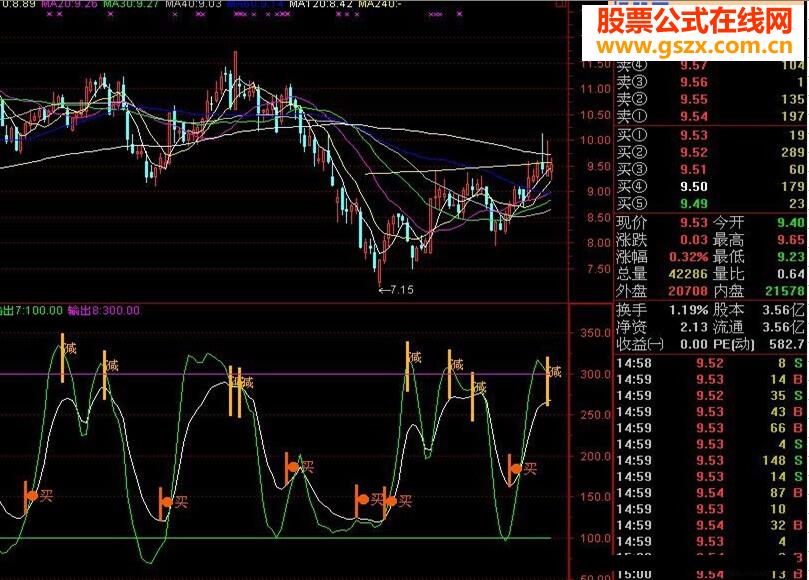Select the tick row with volume 43 B
Image resolution: width=809 pixels, height=580 pixels.
(710, 412)
